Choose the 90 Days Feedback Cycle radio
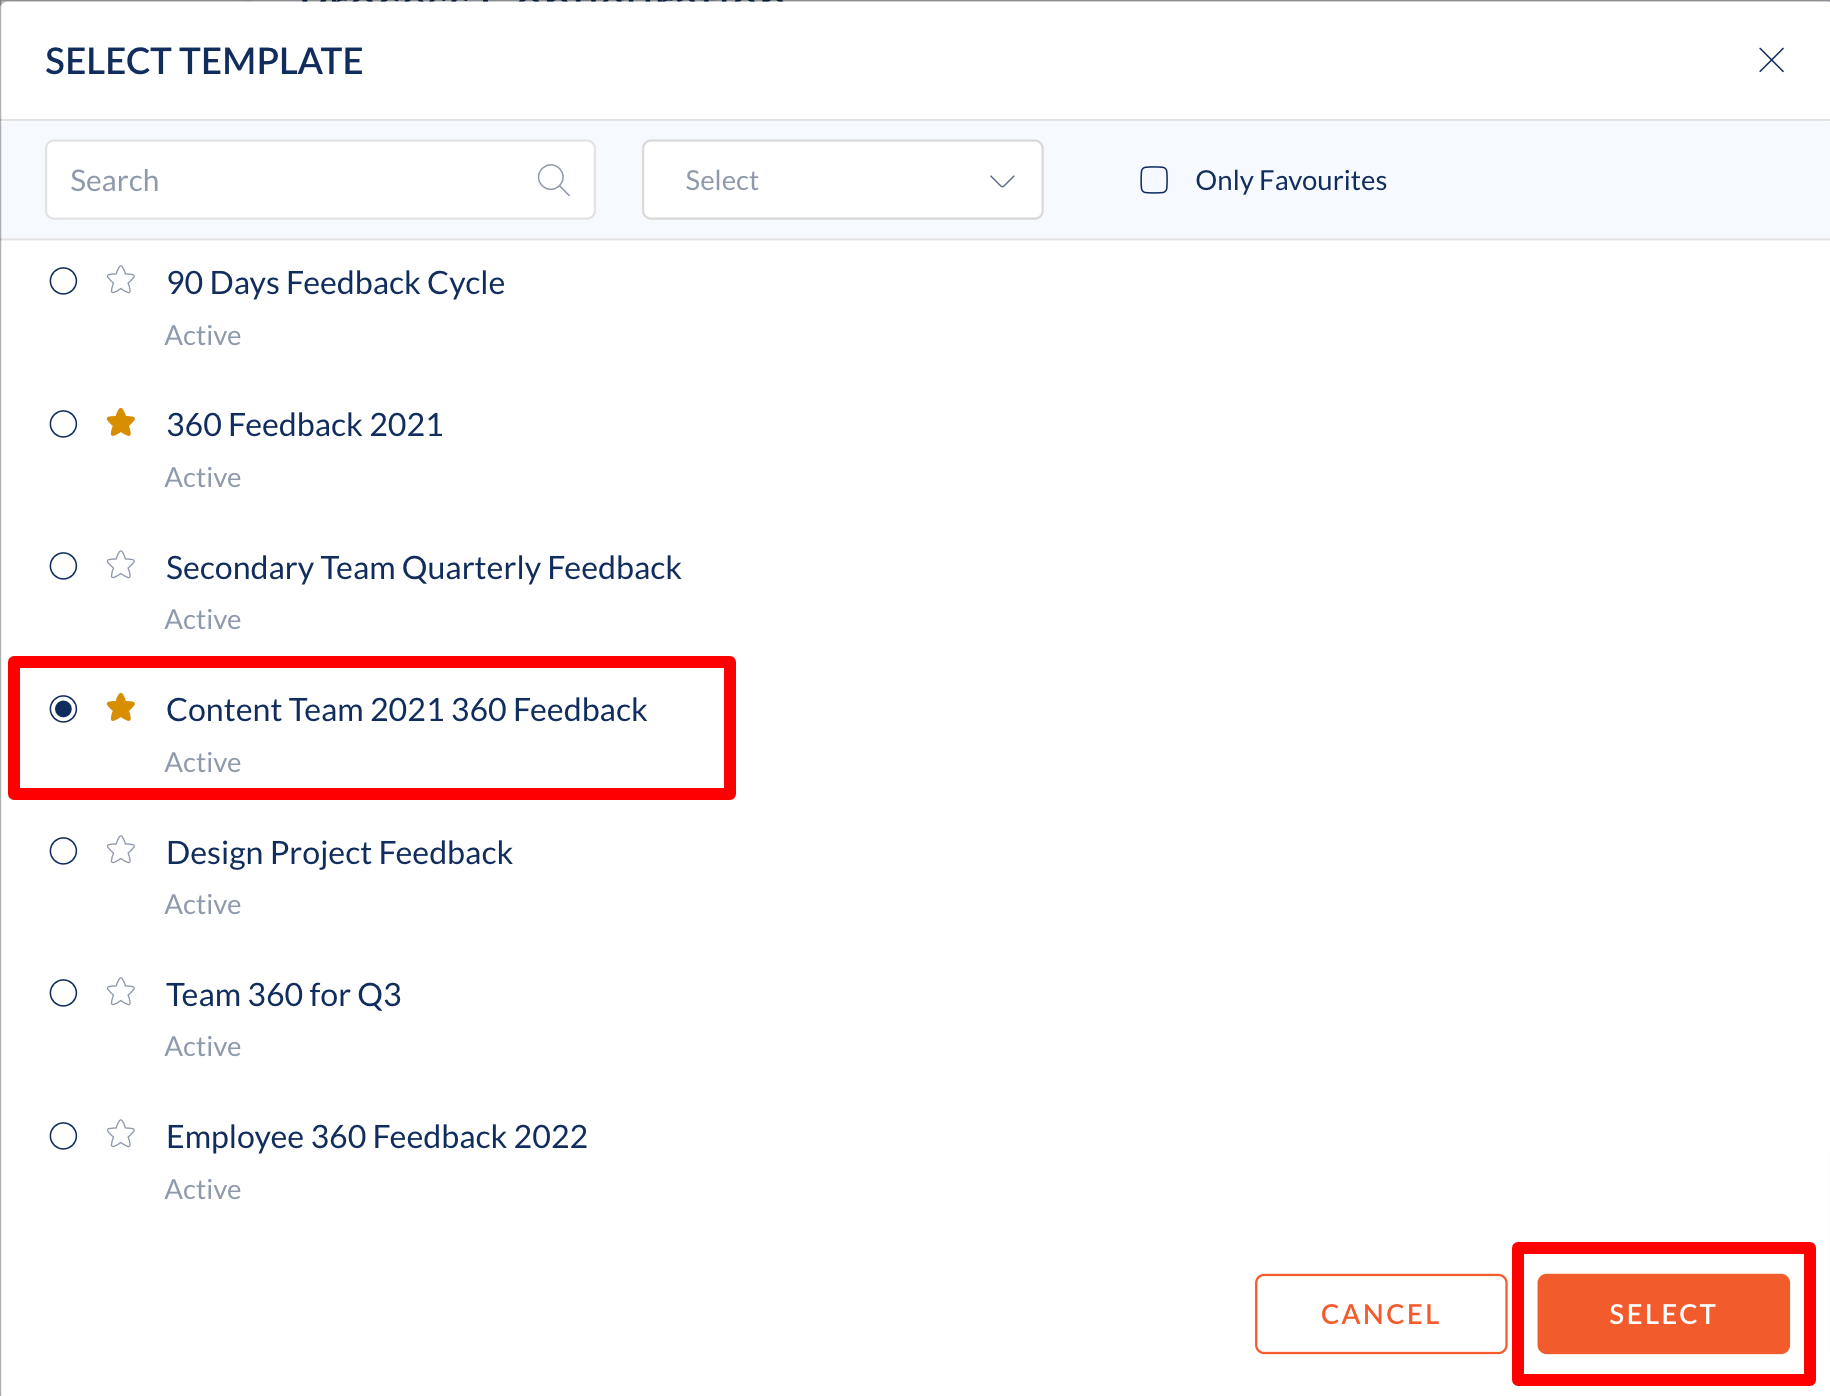The image size is (1830, 1396). click(63, 281)
